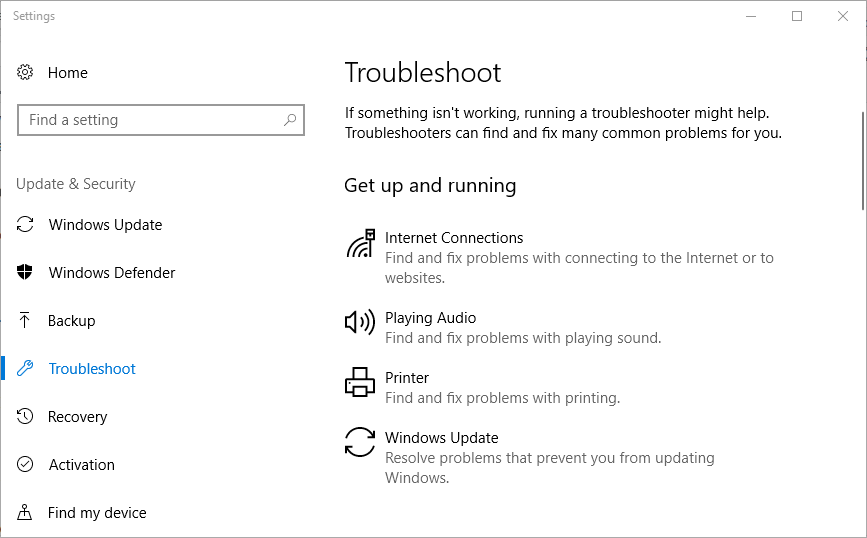The image size is (867, 538).
Task: Click the Windows Update sync icon in sidebar
Action: click(26, 225)
